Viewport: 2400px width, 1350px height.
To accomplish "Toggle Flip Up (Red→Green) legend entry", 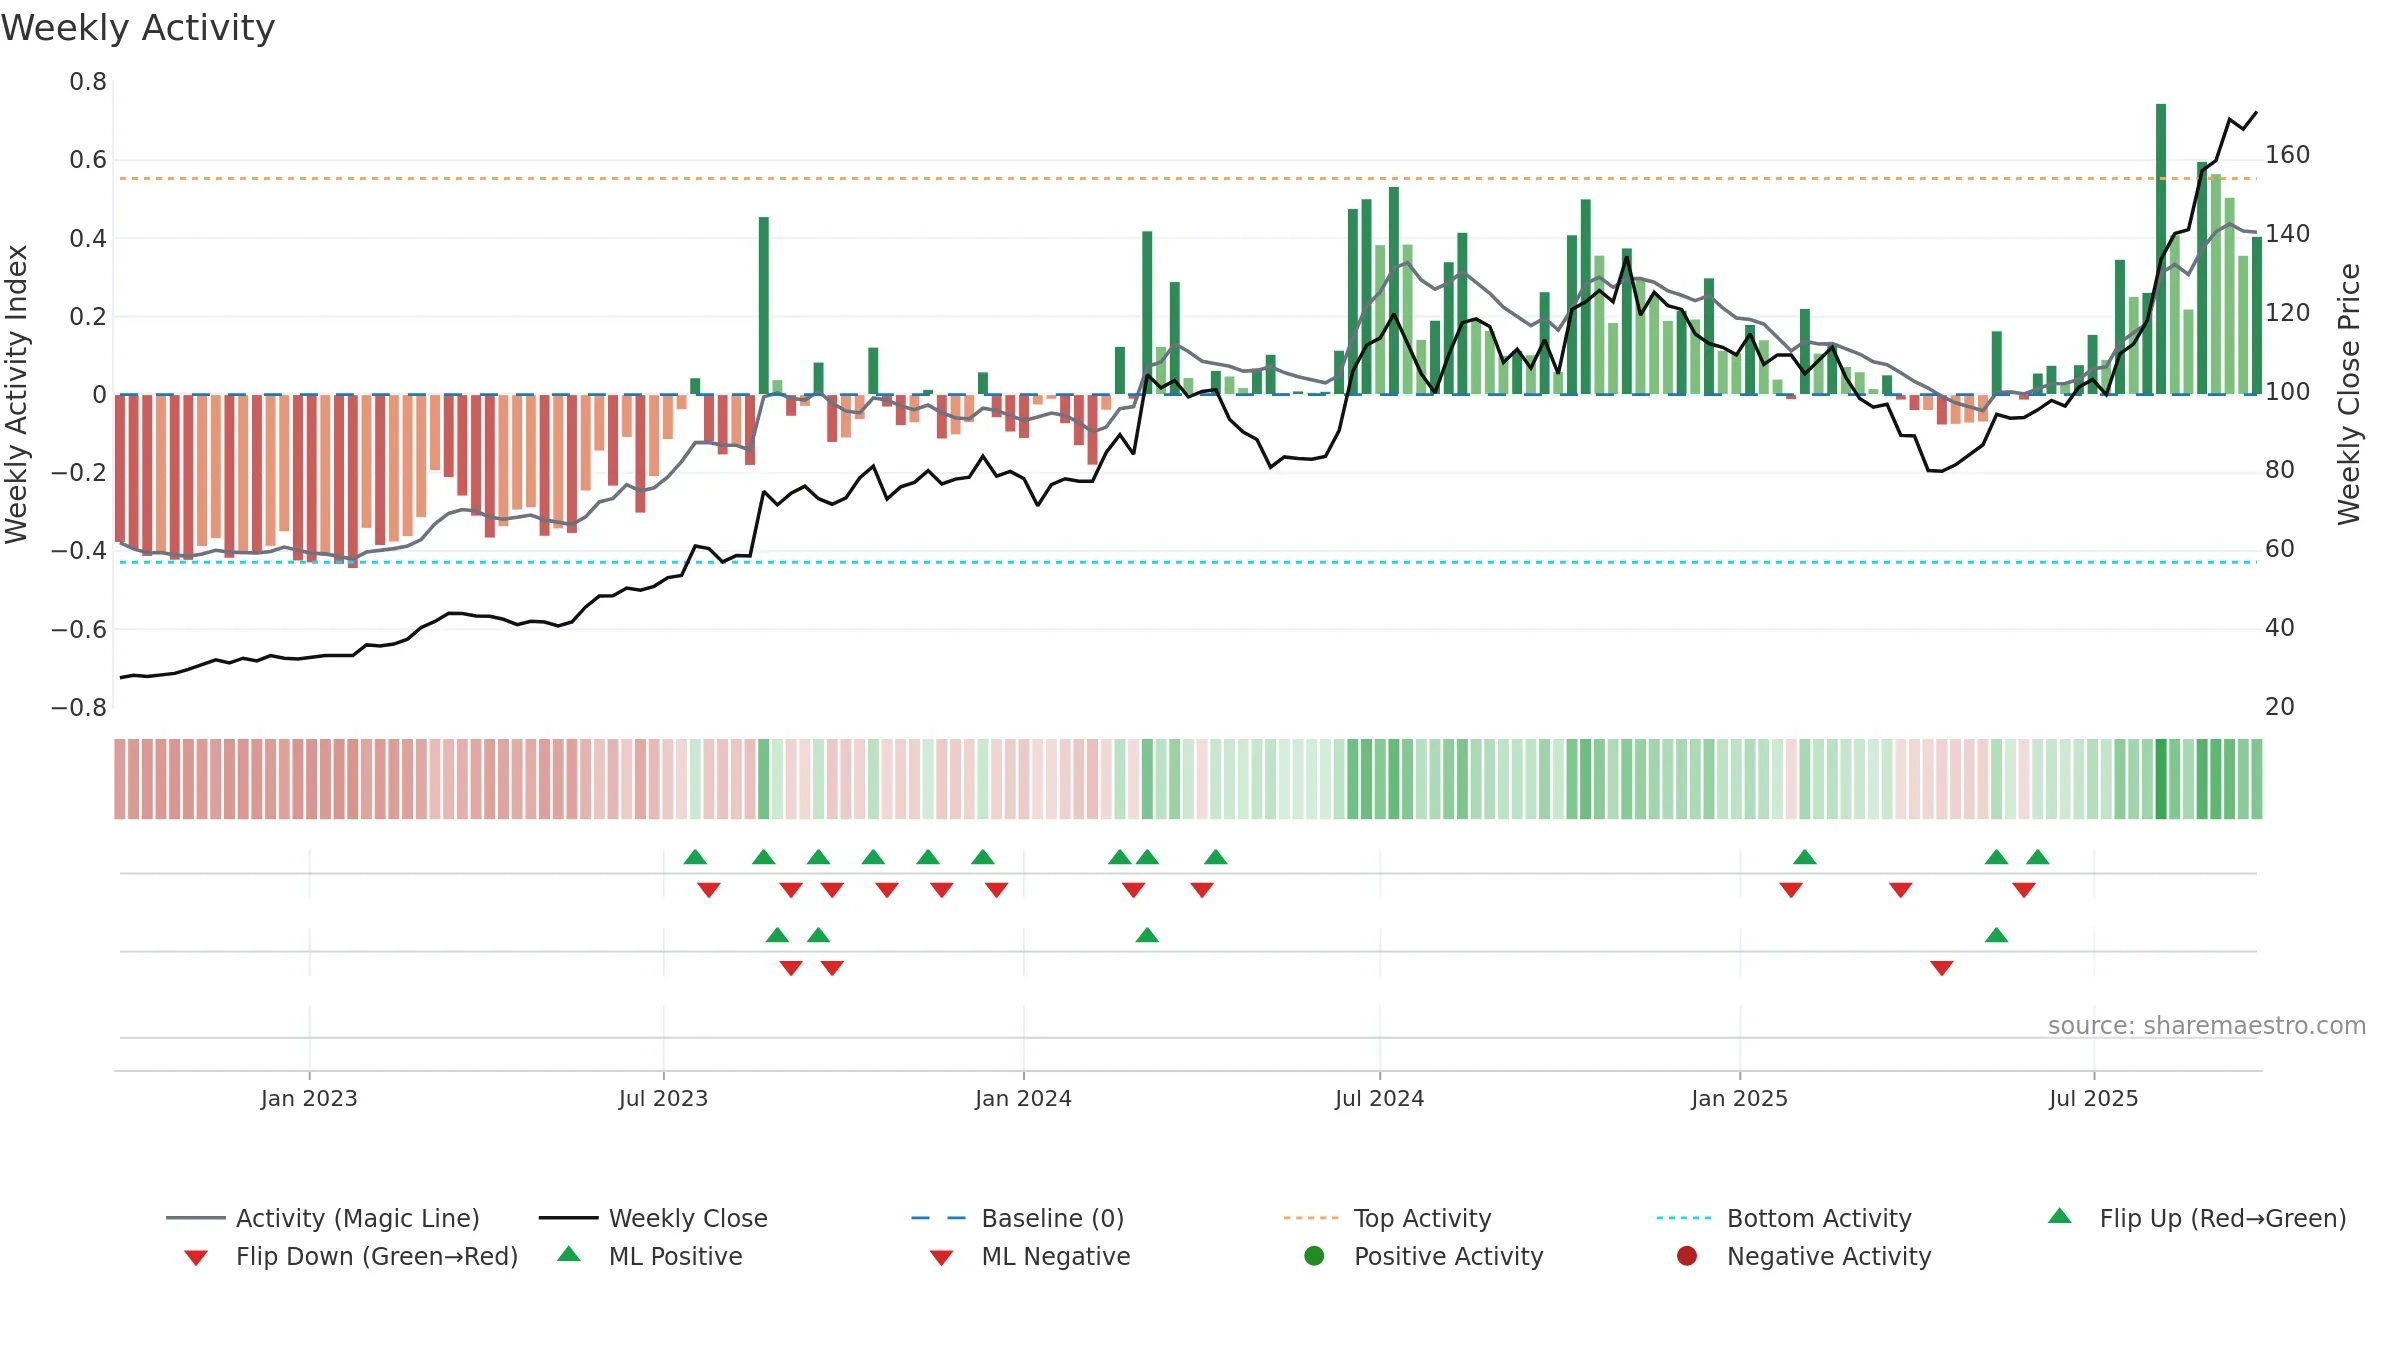I will click(x=2197, y=1218).
